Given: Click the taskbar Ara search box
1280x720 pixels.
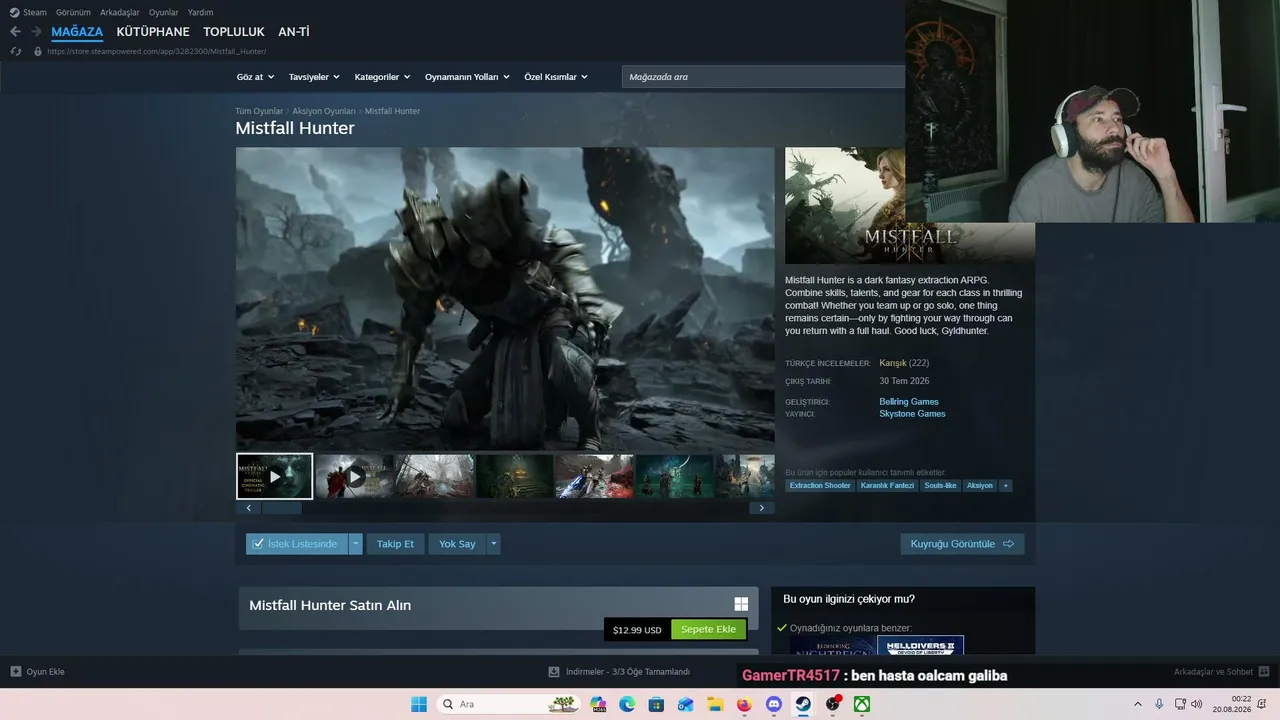Looking at the screenshot, I should tap(509, 704).
